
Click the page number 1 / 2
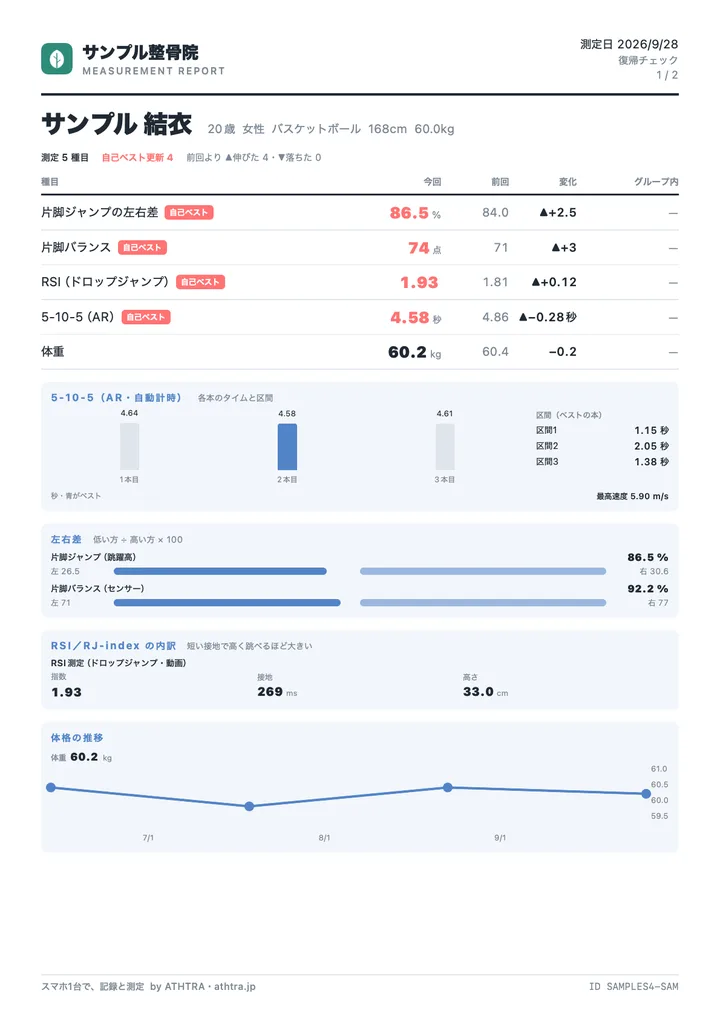coord(667,75)
